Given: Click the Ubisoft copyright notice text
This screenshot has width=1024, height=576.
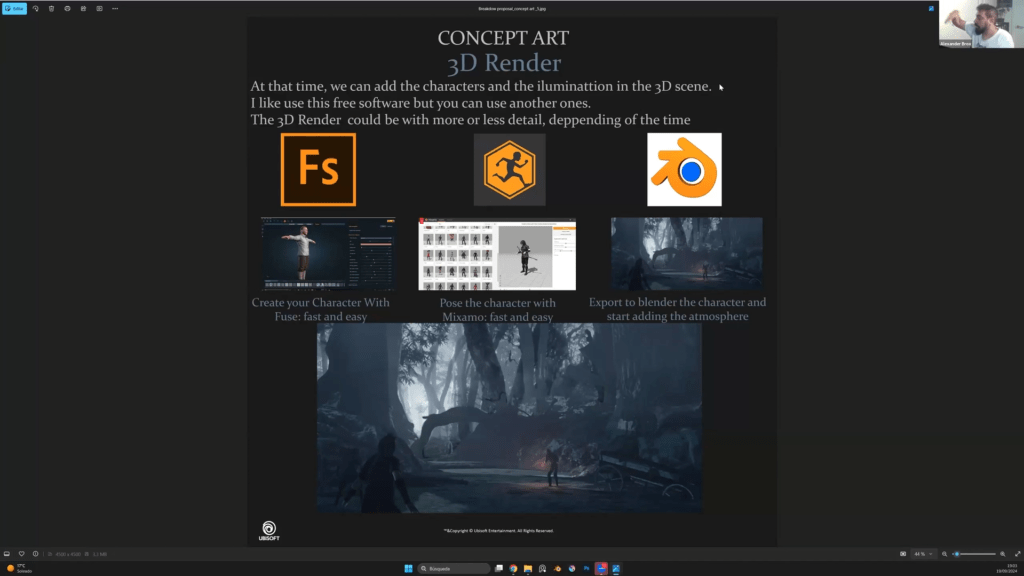Looking at the screenshot, I should pos(499,530).
